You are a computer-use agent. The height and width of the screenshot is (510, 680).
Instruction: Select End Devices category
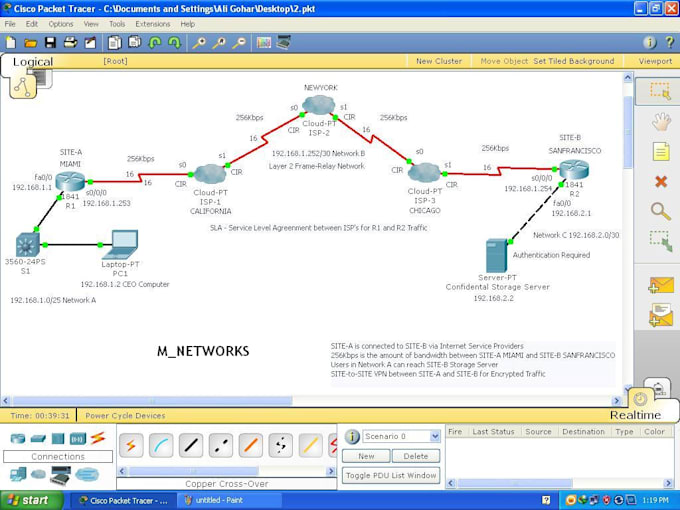tap(18, 474)
